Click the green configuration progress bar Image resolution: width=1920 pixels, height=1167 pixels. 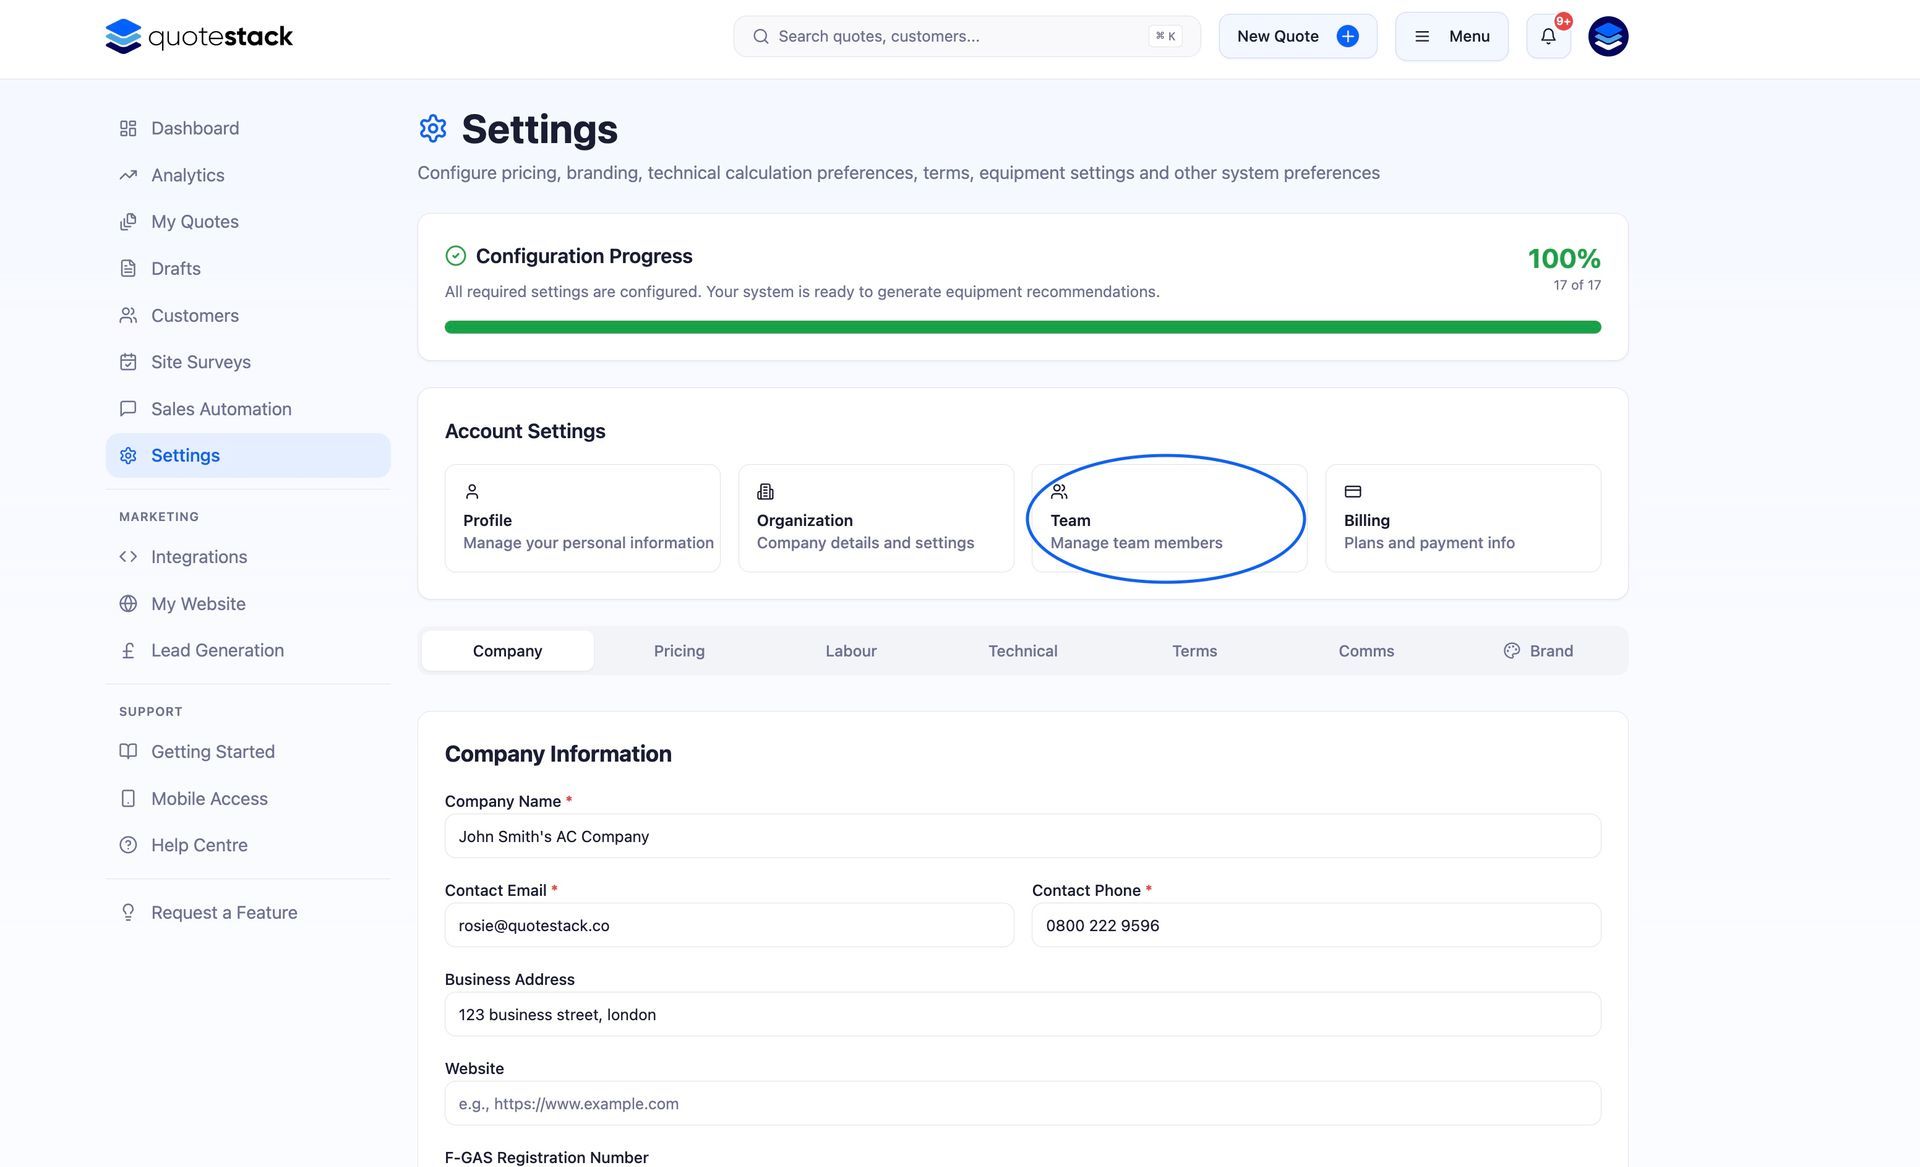pyautogui.click(x=1022, y=327)
